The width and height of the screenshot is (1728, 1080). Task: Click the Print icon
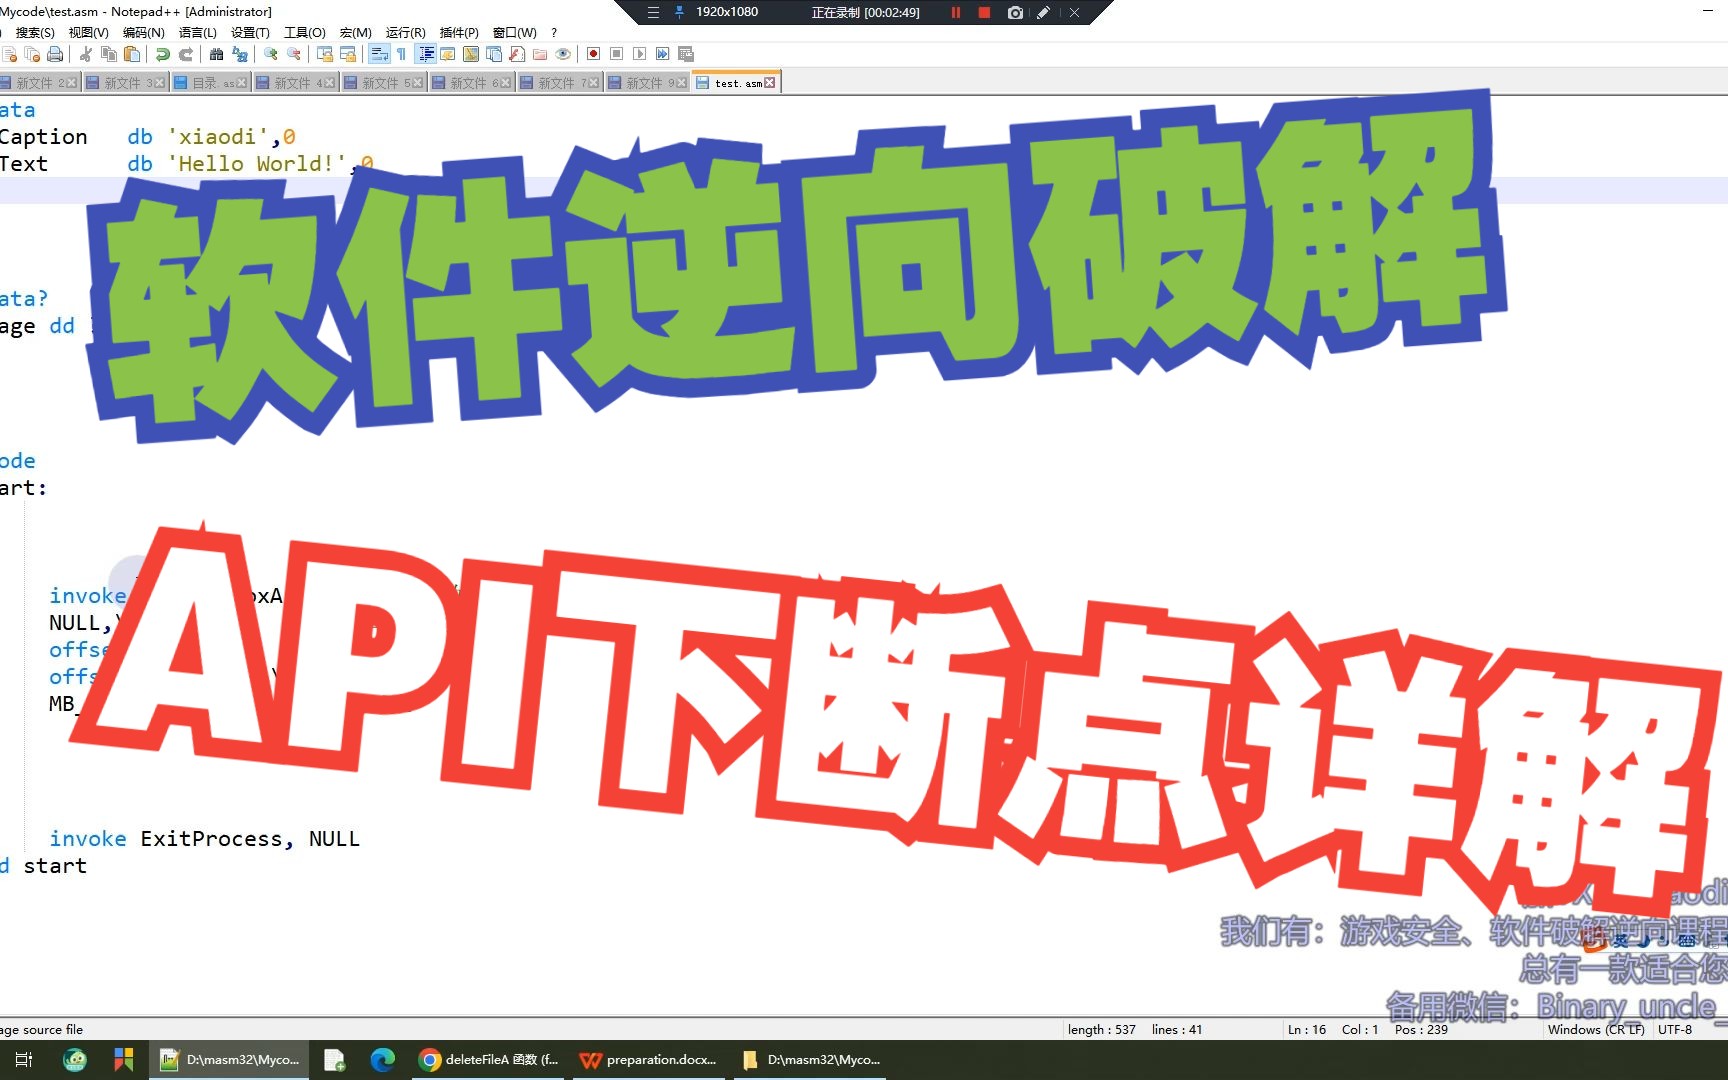(53, 54)
